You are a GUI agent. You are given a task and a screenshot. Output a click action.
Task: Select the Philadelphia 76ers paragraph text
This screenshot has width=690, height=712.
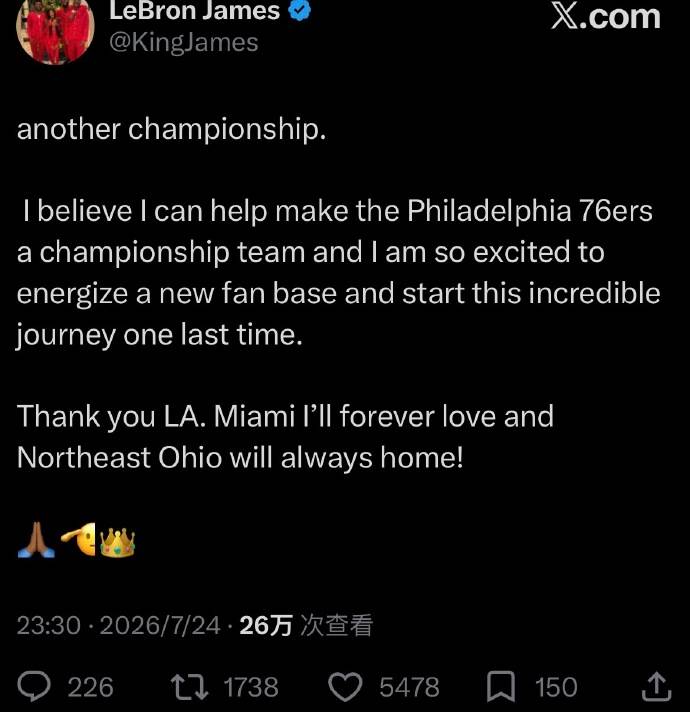338,273
